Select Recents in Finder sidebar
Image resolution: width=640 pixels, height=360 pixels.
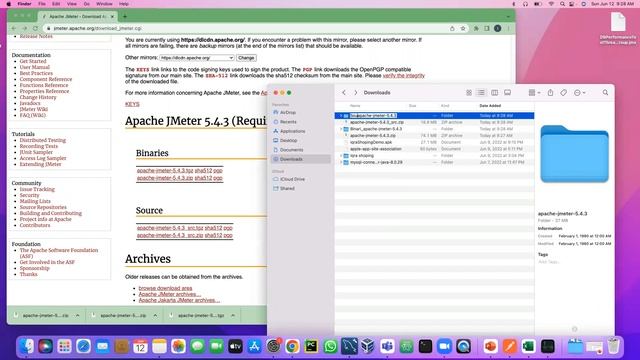click(288, 122)
